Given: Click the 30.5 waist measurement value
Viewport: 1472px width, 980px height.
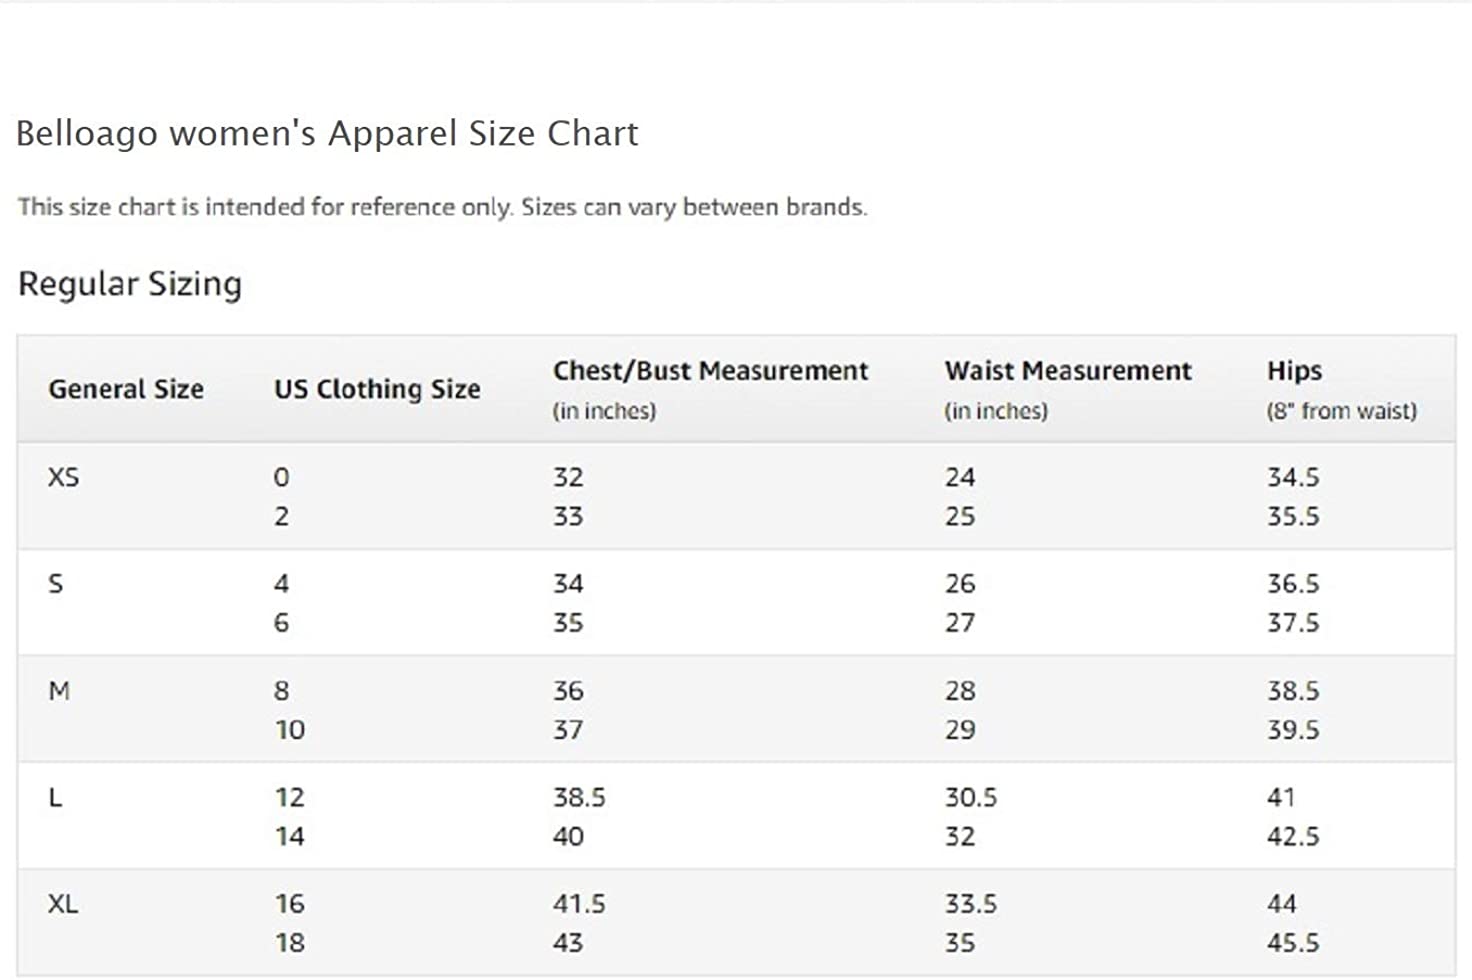Looking at the screenshot, I should point(971,798).
